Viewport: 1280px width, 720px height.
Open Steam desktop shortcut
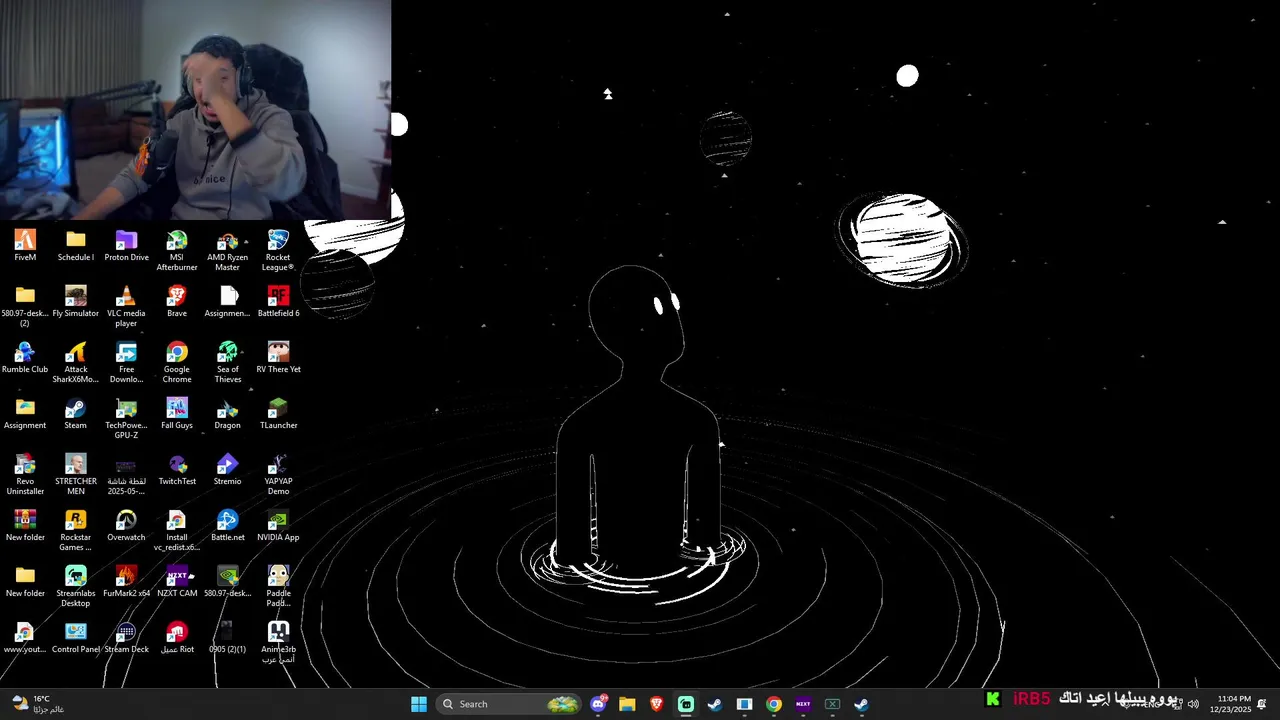[x=76, y=414]
